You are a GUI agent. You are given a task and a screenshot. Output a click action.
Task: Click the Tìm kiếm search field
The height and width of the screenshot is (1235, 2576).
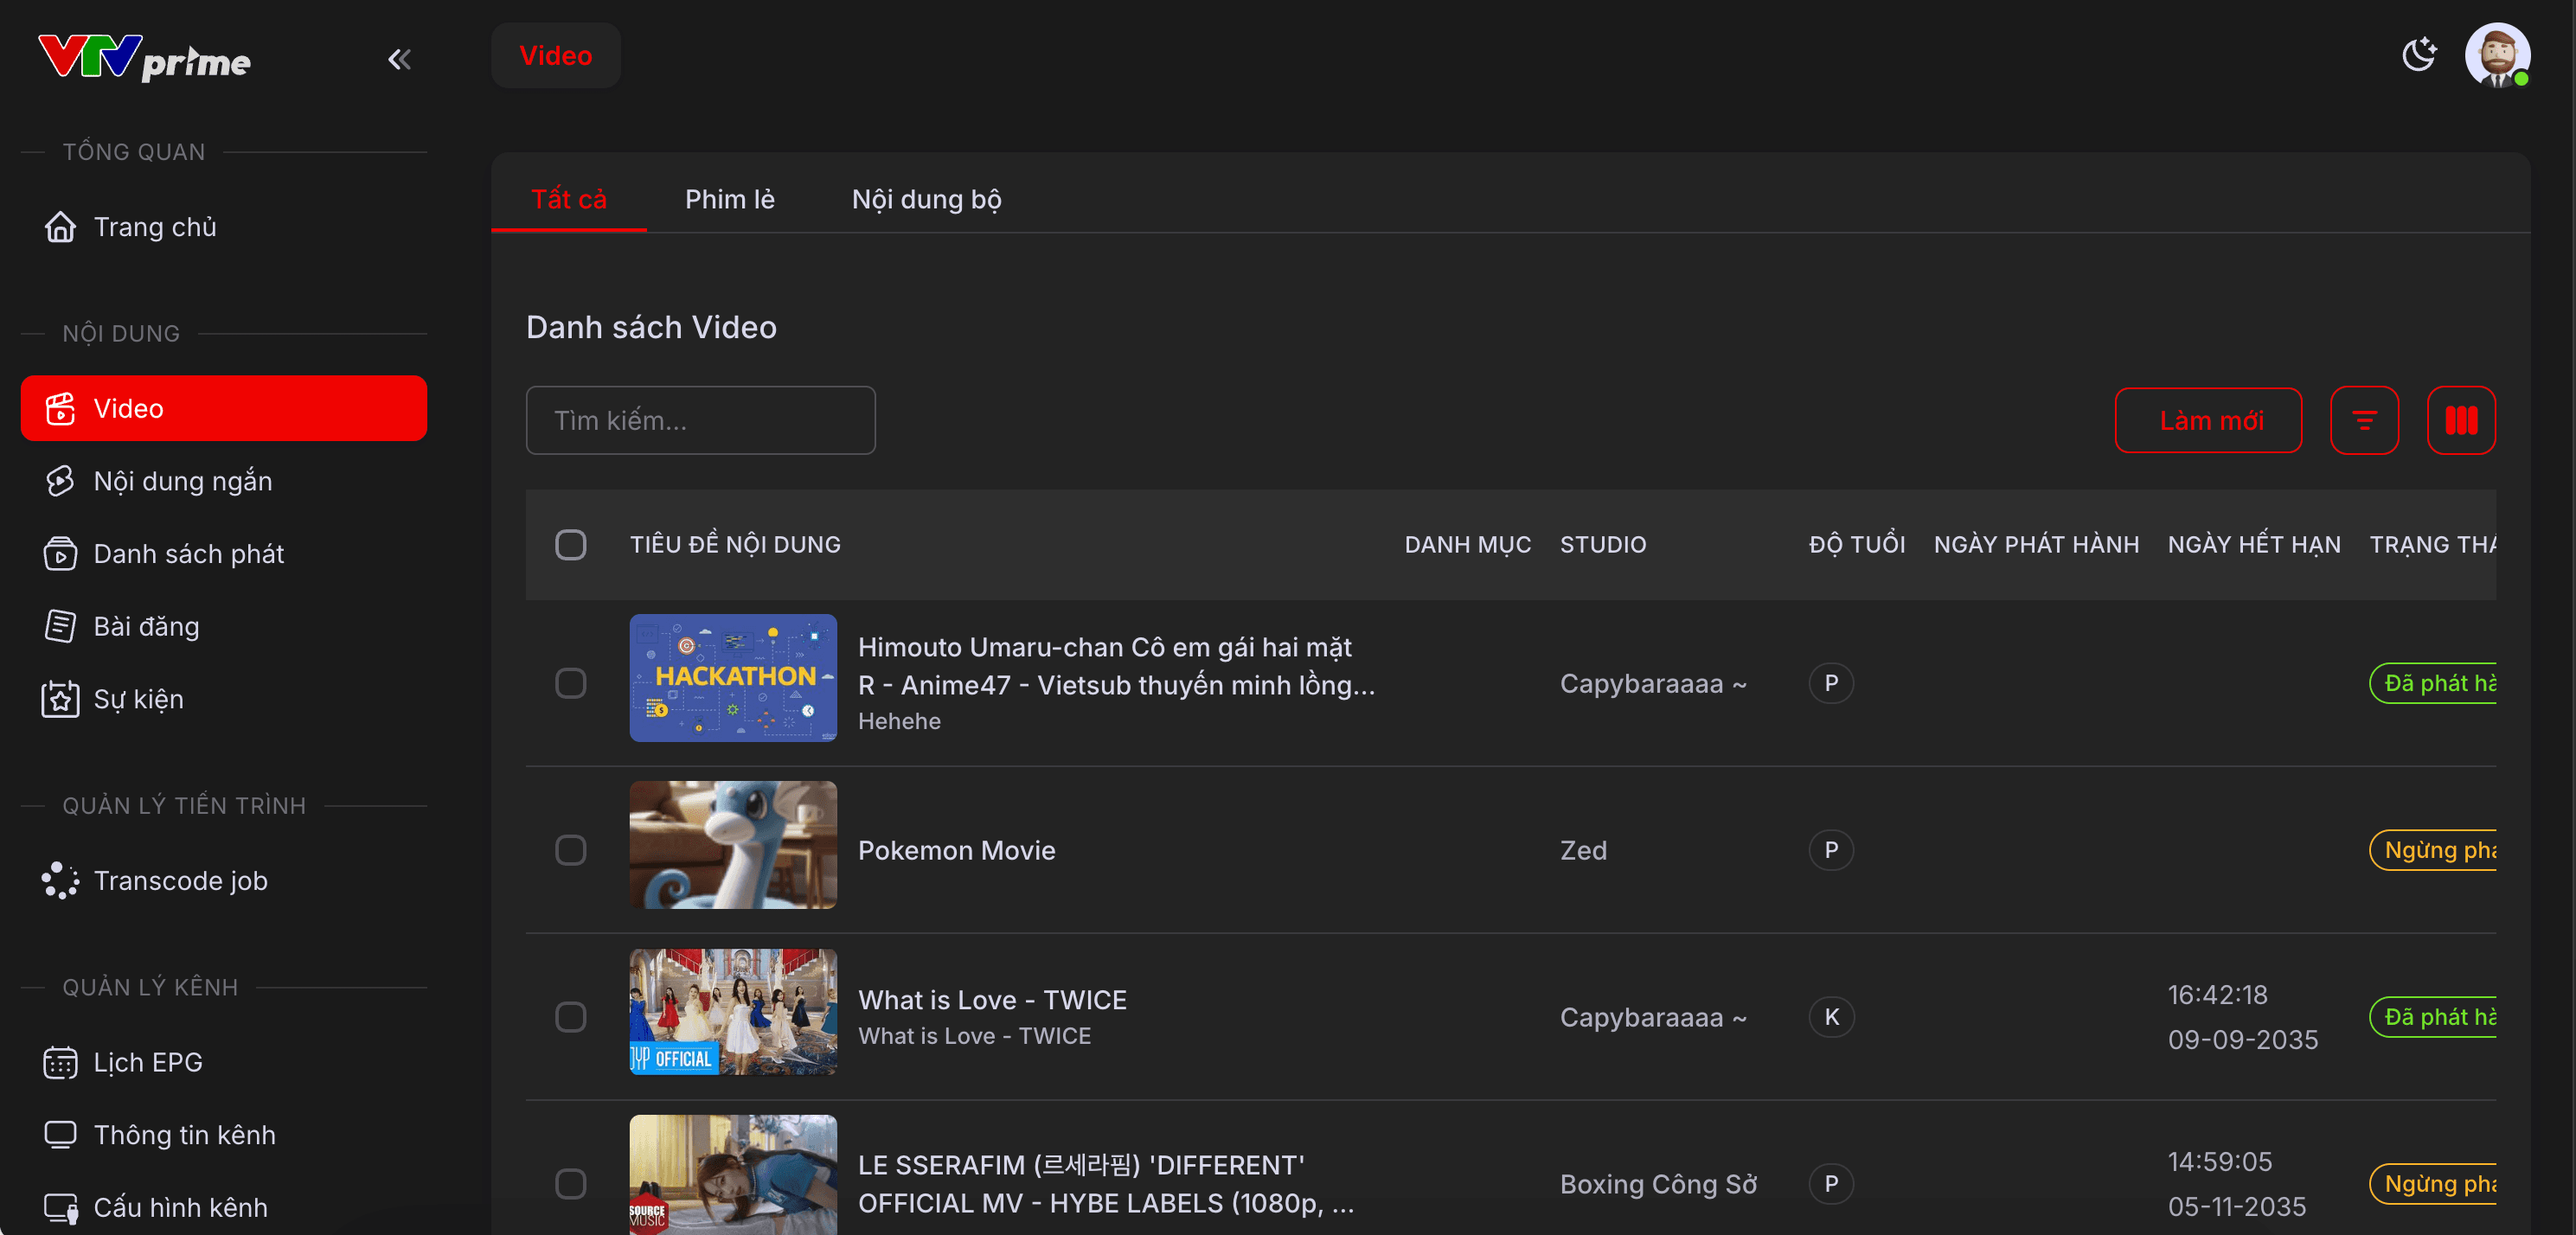[700, 421]
